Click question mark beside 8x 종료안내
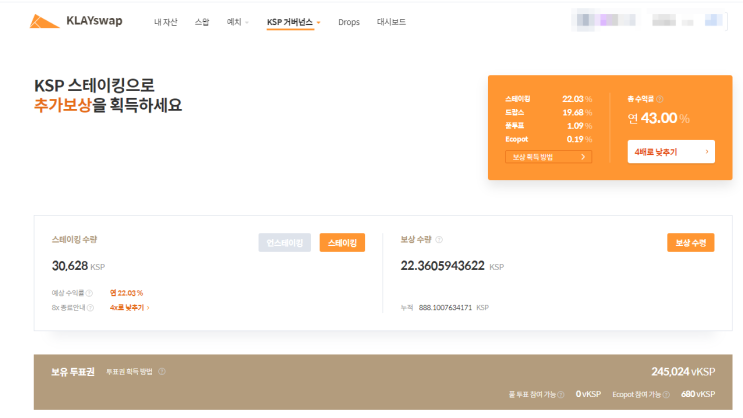Image resolution: width=743 pixels, height=418 pixels. (x=90, y=308)
